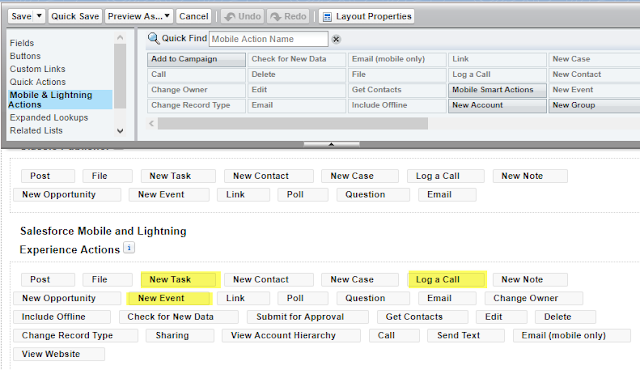Click the Quick Find magnifier icon
This screenshot has width=640, height=370.
pos(153,39)
